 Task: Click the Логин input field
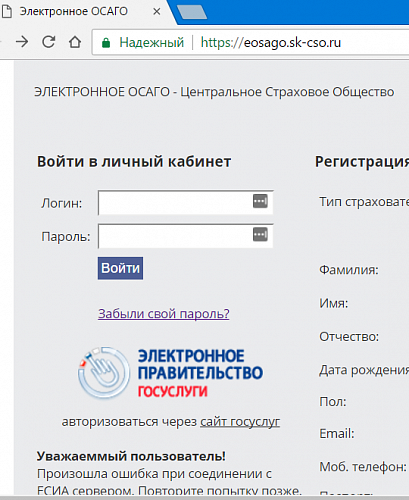186,202
